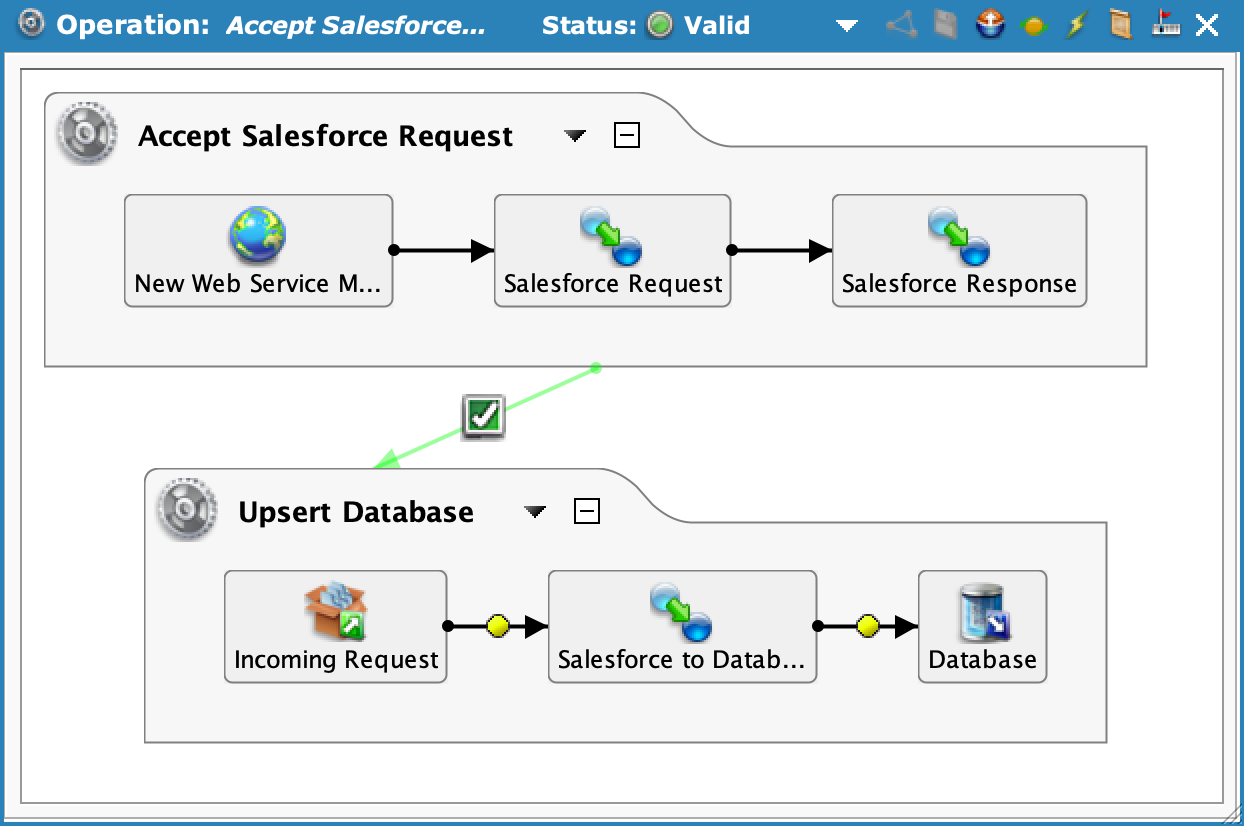The image size is (1244, 826).
Task: Click the test flag icon in the toolbar
Action: [x=1164, y=24]
